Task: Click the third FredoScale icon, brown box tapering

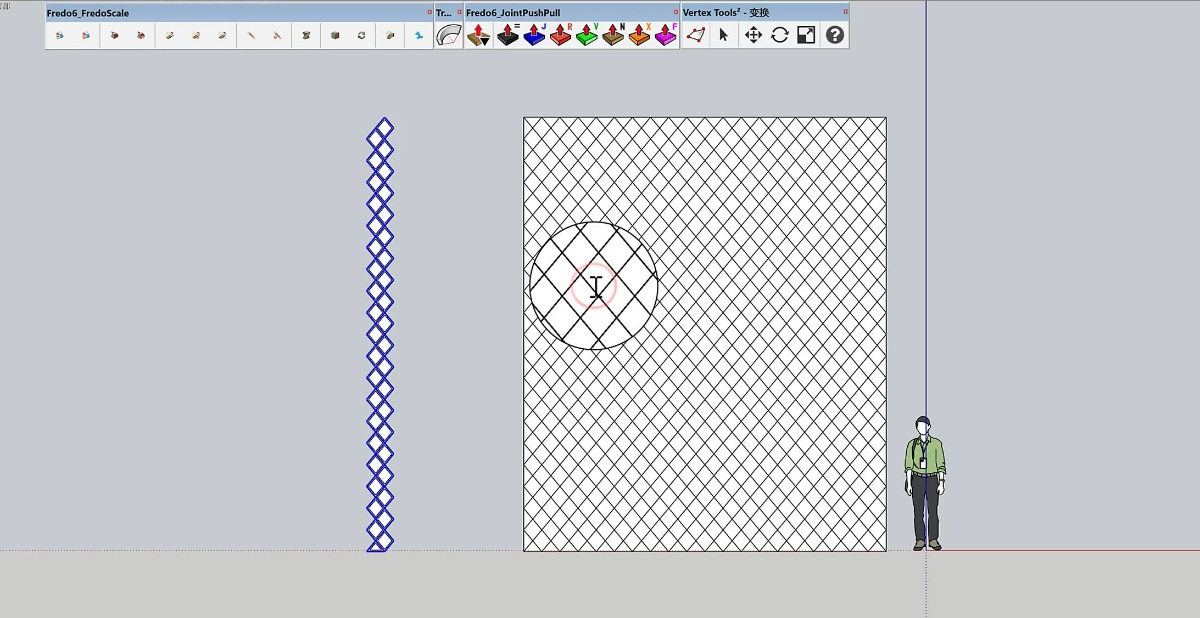Action: (114, 36)
